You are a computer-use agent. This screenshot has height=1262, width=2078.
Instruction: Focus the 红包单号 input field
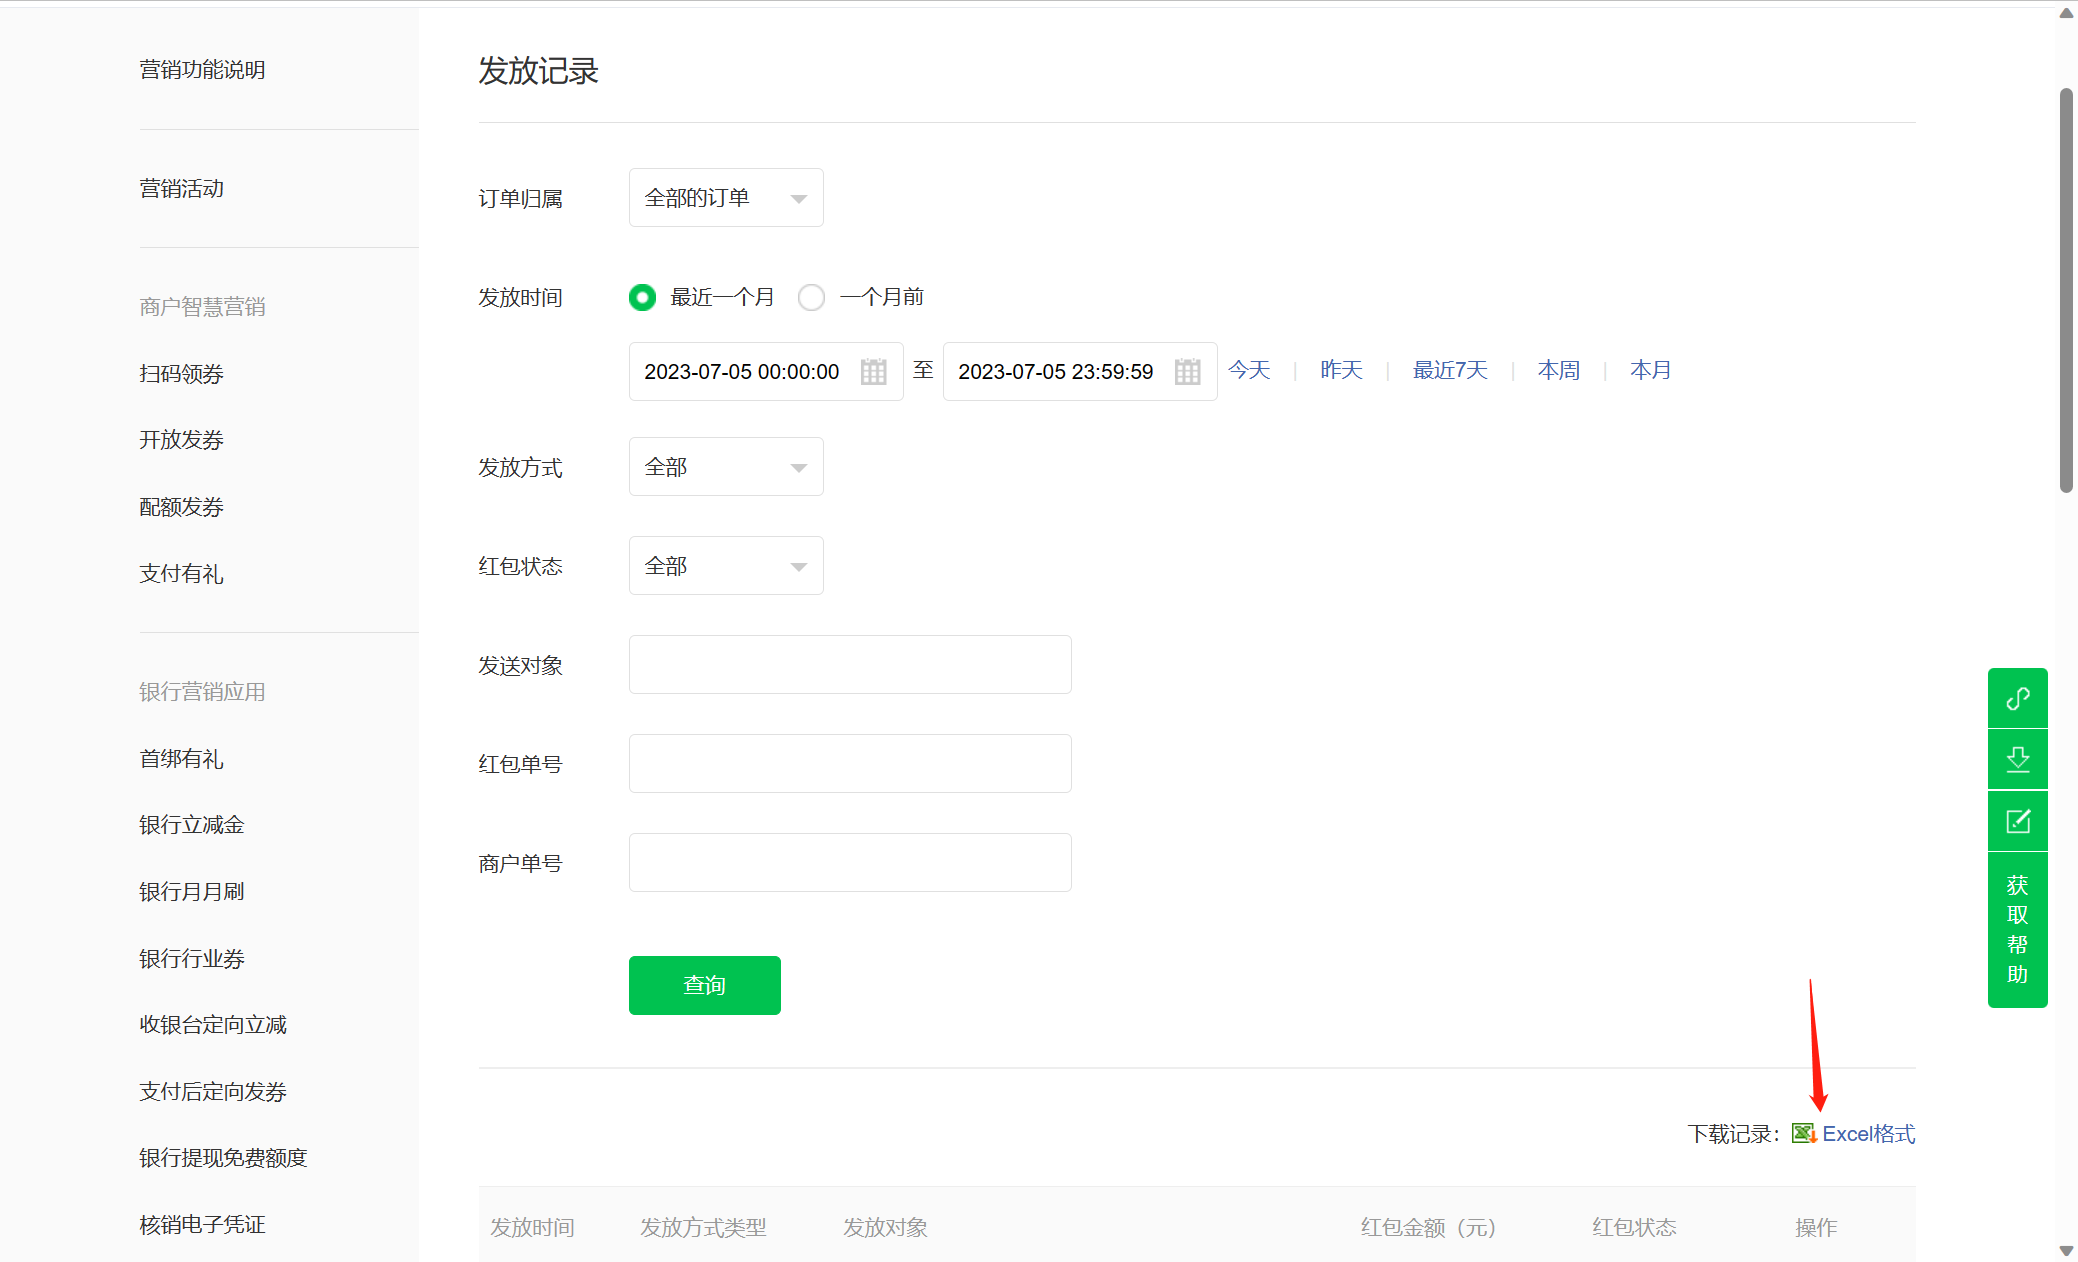click(850, 764)
